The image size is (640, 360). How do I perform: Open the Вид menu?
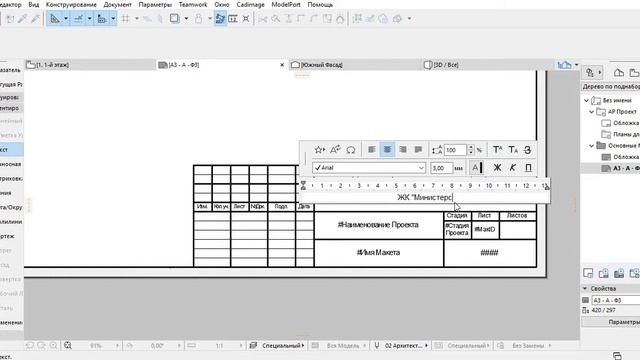pos(34,4)
